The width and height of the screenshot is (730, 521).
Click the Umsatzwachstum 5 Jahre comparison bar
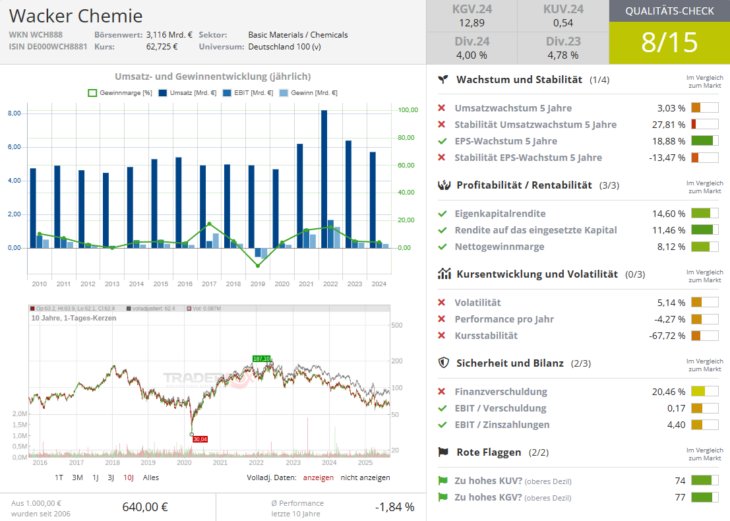[x=704, y=108]
